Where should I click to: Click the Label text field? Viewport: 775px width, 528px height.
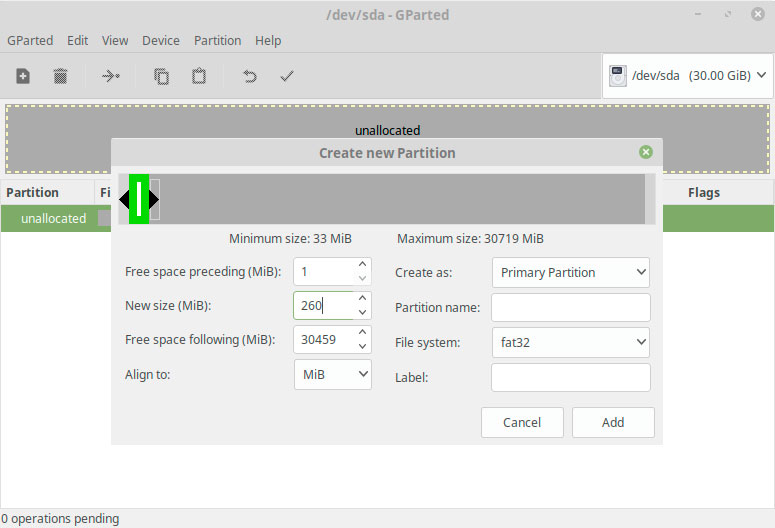pyautogui.click(x=571, y=377)
